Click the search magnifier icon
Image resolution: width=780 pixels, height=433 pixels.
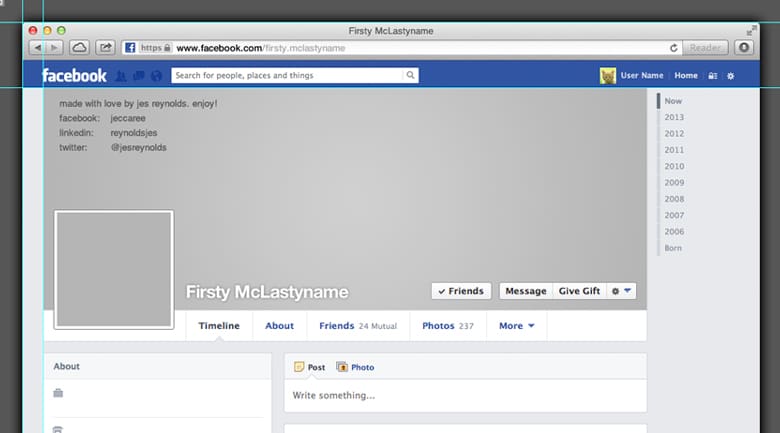tap(410, 76)
